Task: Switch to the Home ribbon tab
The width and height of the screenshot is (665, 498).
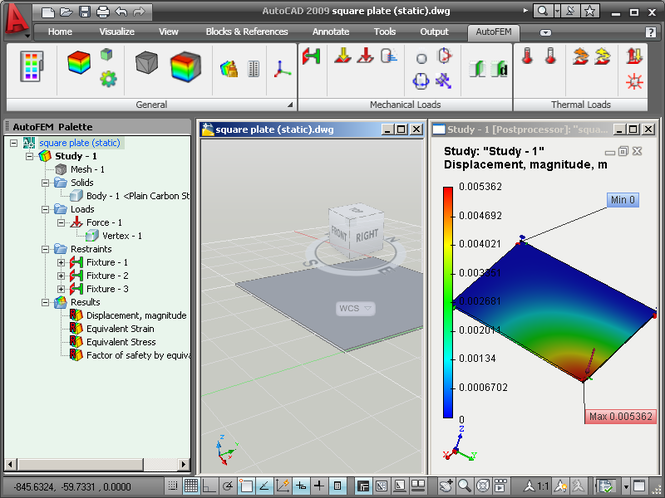Action: point(60,32)
